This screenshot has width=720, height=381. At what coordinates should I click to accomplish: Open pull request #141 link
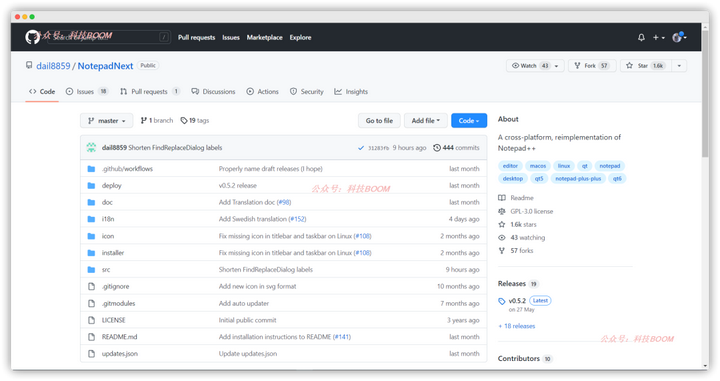[x=342, y=337]
